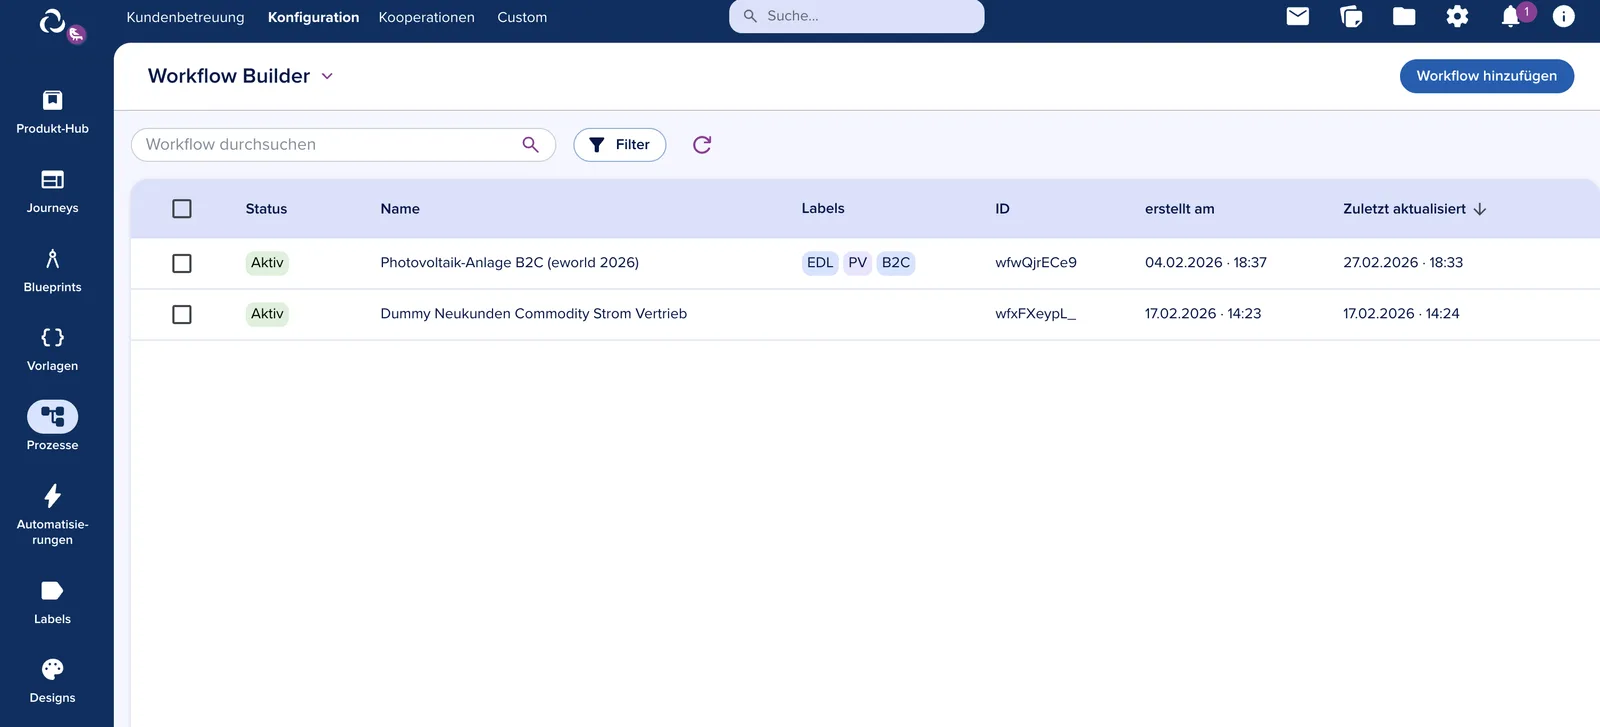
Task: Click the created date 17.02.2026 · 14:23
Action: [1203, 314]
